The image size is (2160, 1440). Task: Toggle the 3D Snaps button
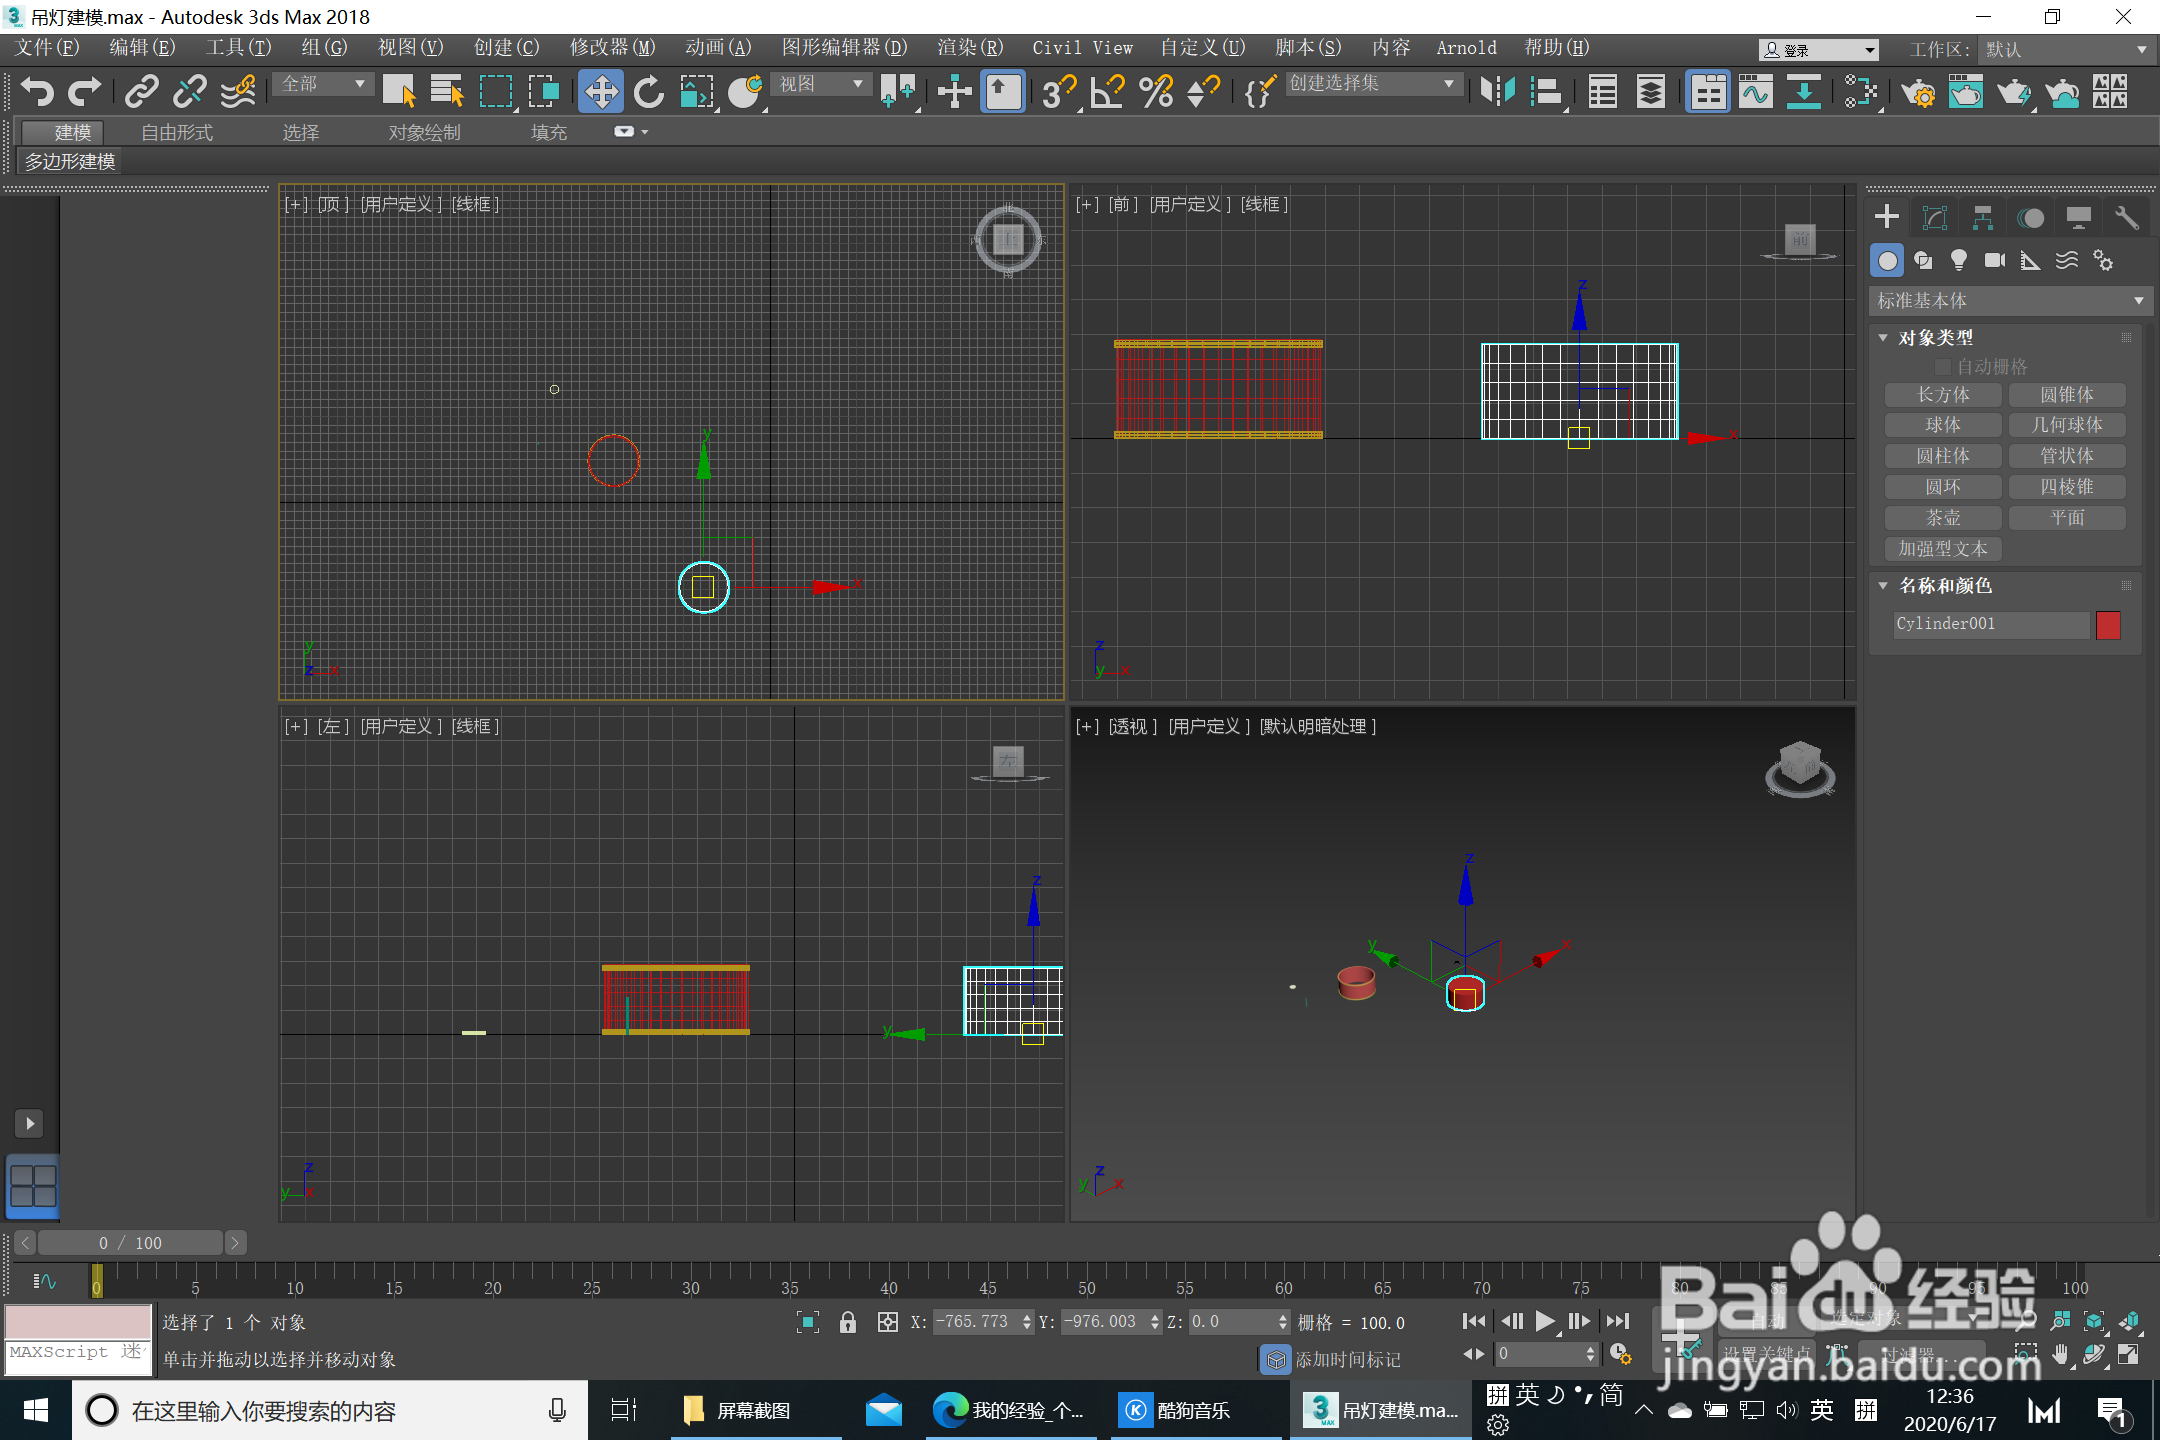click(x=1058, y=92)
